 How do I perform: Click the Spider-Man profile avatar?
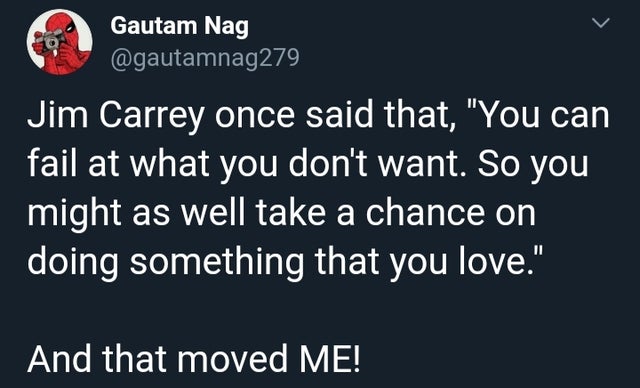pyautogui.click(x=60, y=42)
